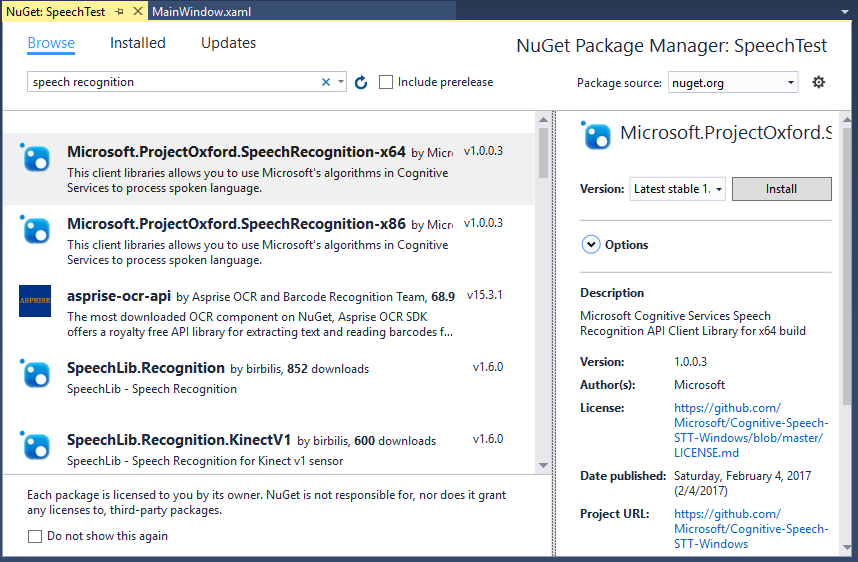The height and width of the screenshot is (562, 858).
Task: Click SpeechLib.Recognition version v1.6.0
Action: [488, 367]
